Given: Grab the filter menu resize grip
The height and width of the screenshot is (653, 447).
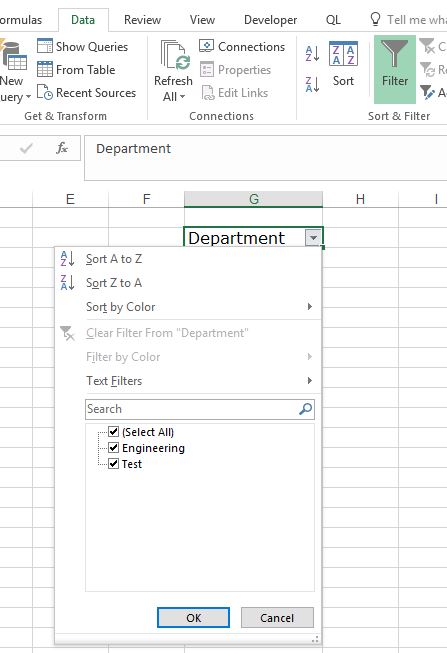Looking at the screenshot, I should coord(315,639).
